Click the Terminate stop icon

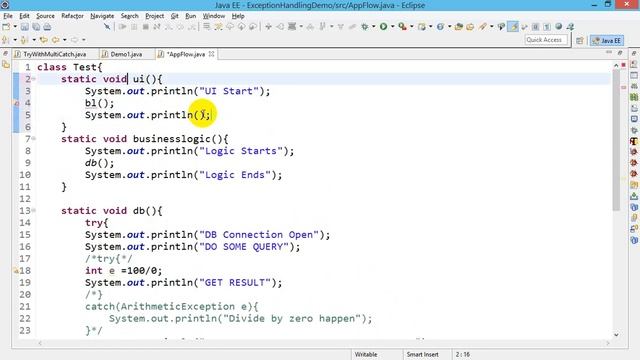[145, 27]
